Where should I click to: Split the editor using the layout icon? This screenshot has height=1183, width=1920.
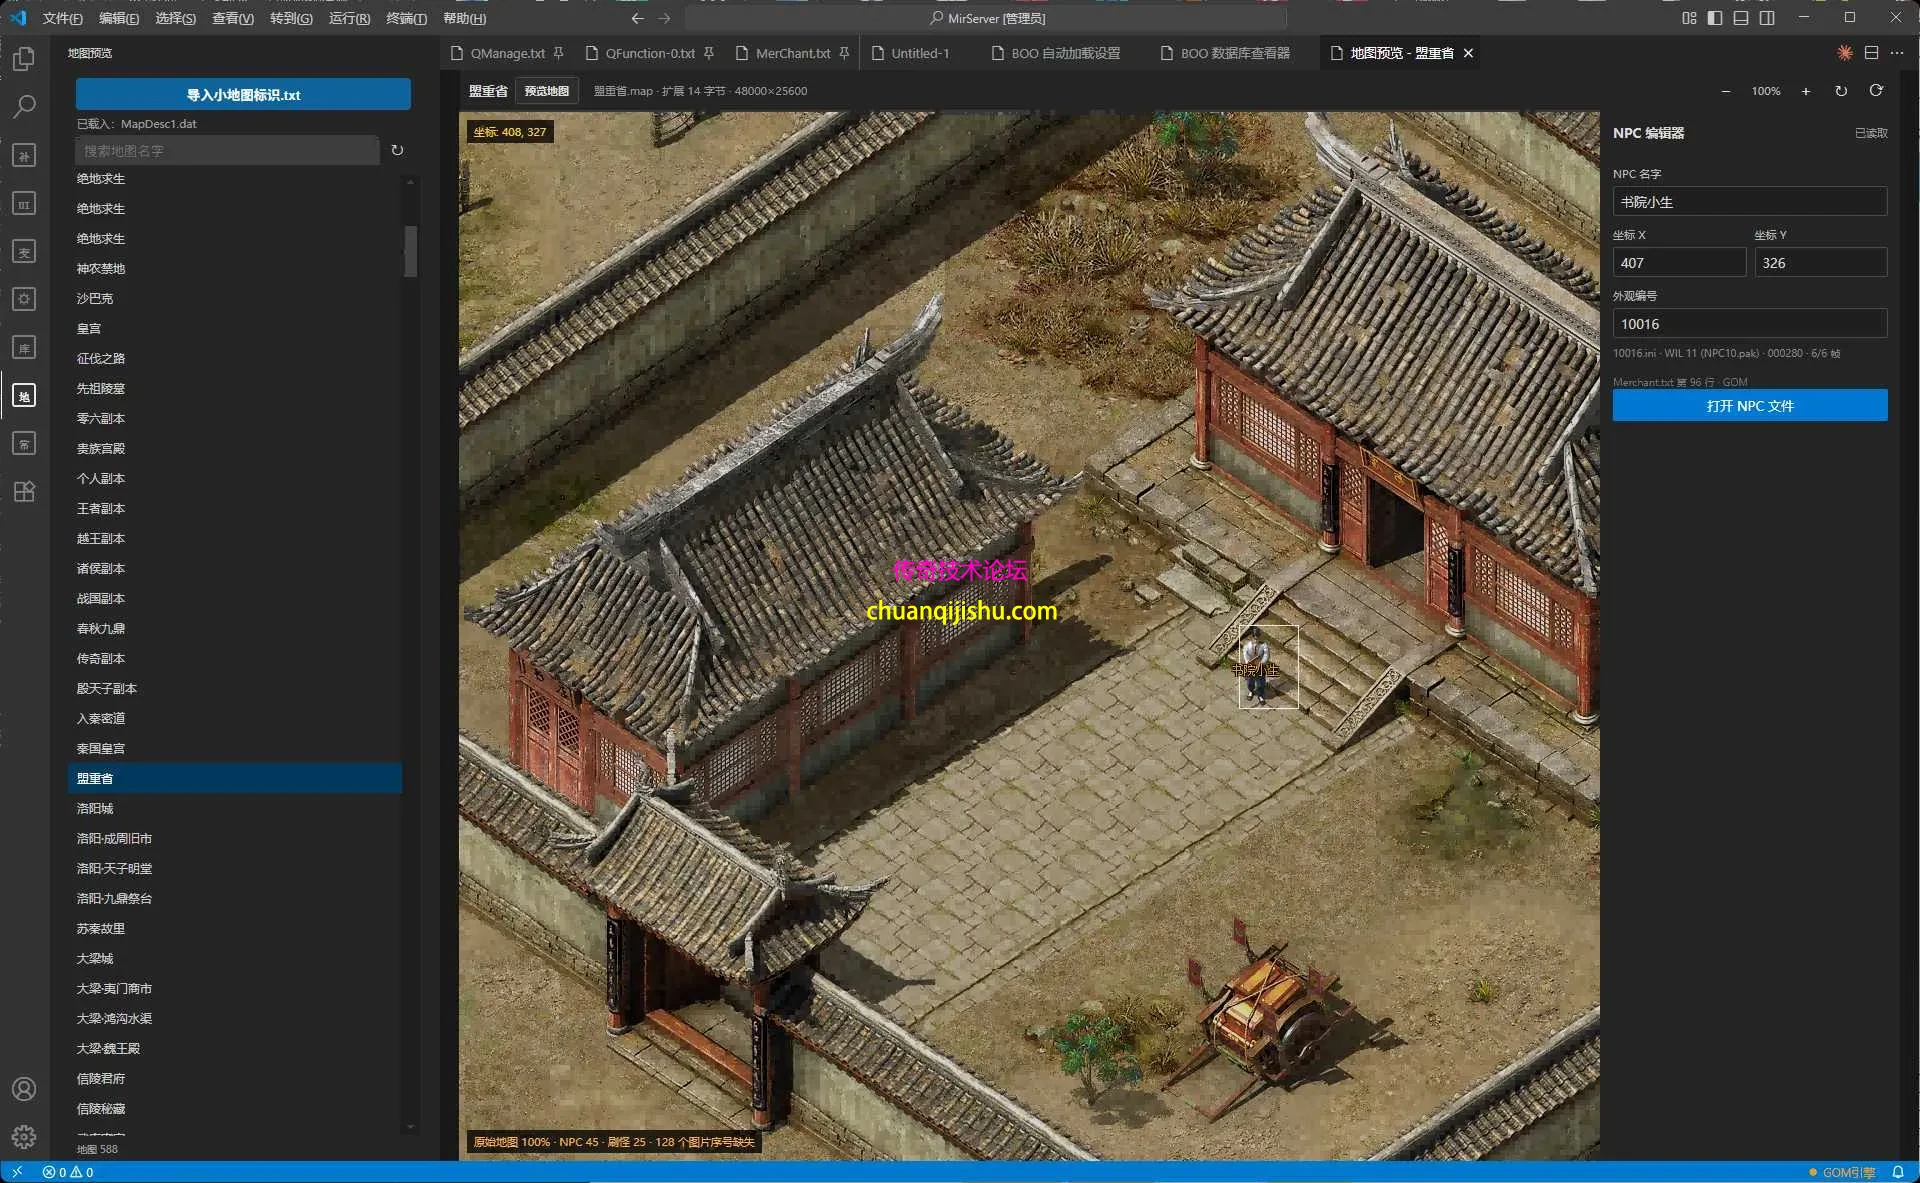1871,53
